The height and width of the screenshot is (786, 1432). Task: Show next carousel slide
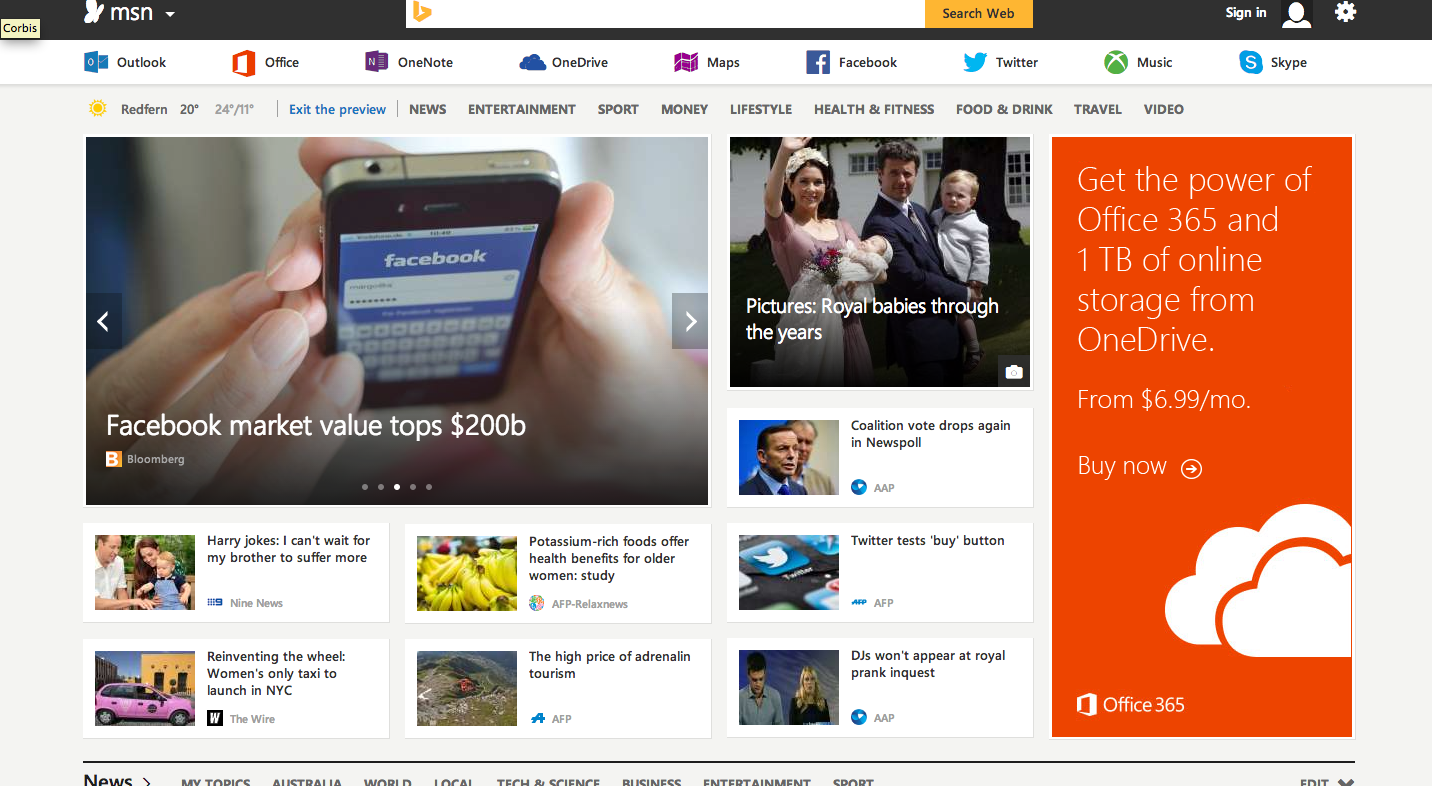[690, 321]
